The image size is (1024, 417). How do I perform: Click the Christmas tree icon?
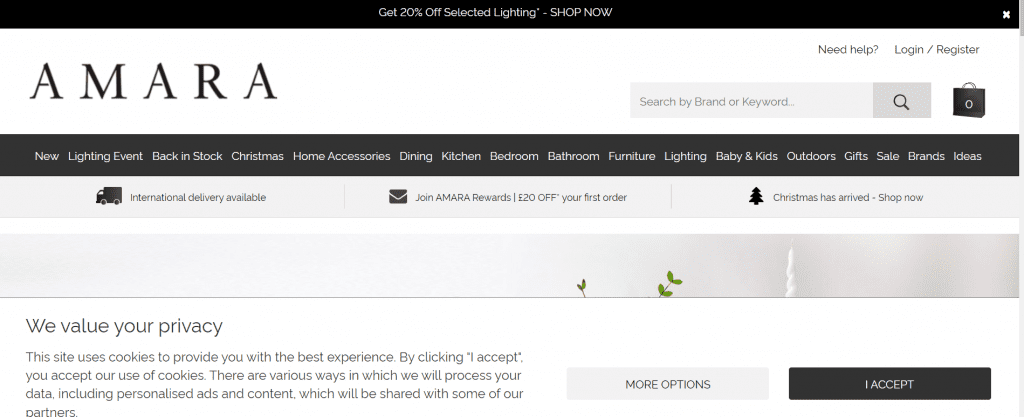(756, 197)
